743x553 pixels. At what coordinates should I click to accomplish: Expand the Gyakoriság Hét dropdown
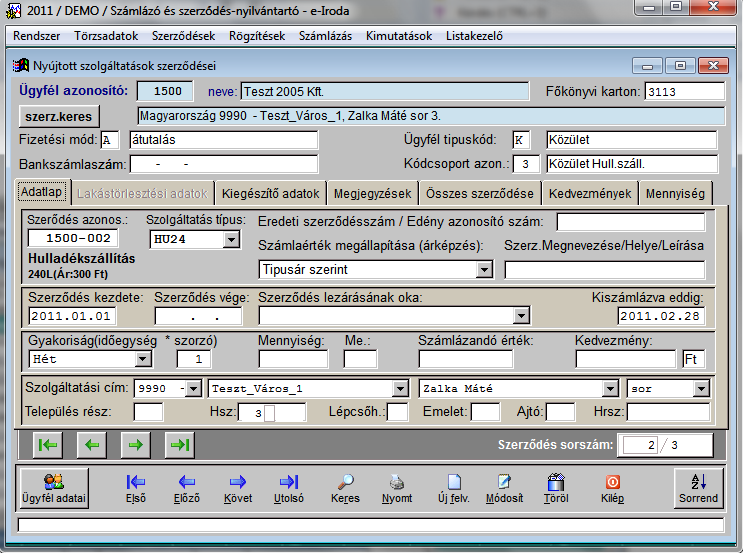[x=143, y=358]
